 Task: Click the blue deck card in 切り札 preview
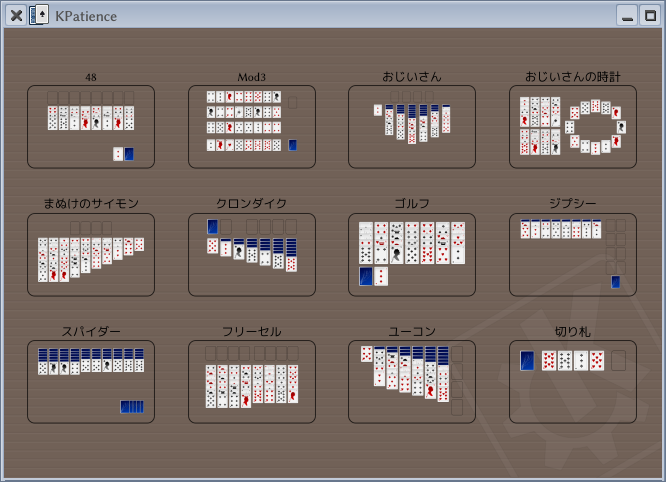tap(527, 361)
